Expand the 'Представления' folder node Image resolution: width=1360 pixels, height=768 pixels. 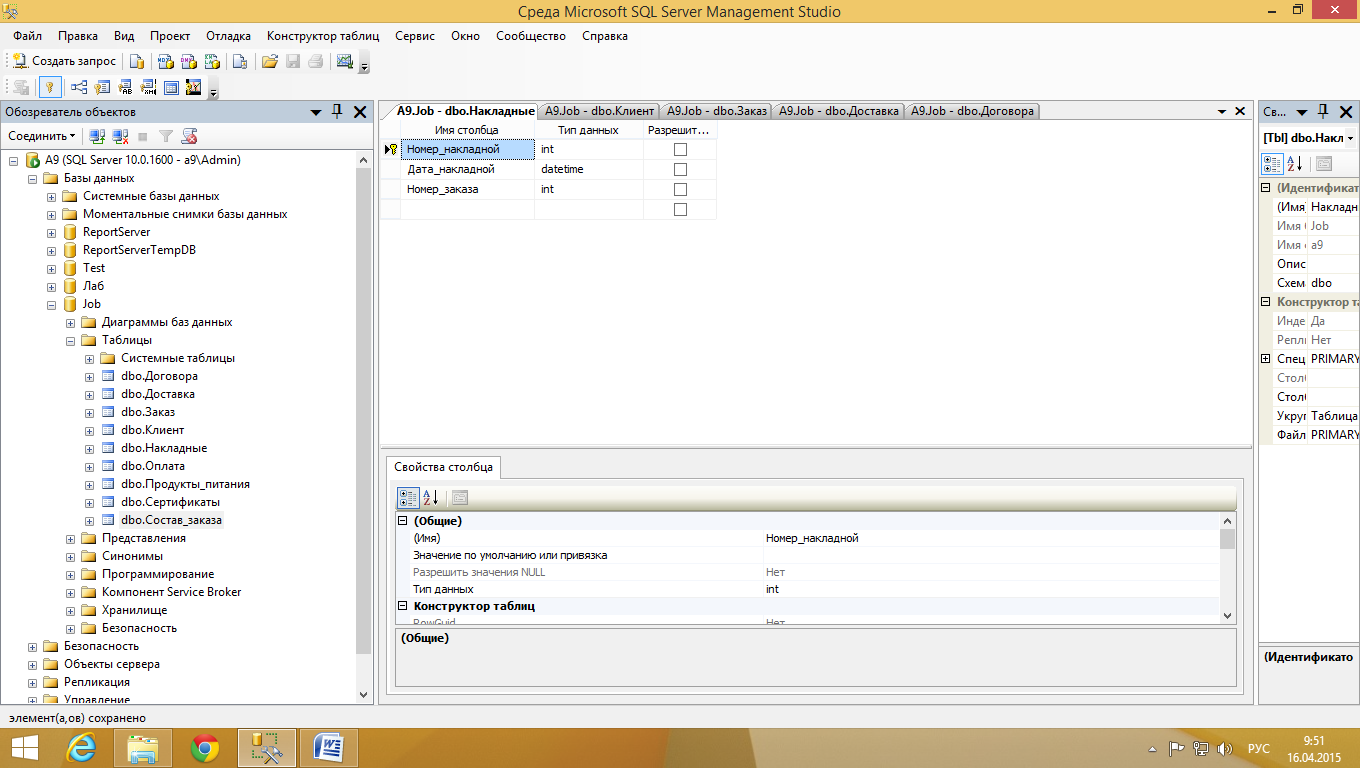[x=71, y=538]
